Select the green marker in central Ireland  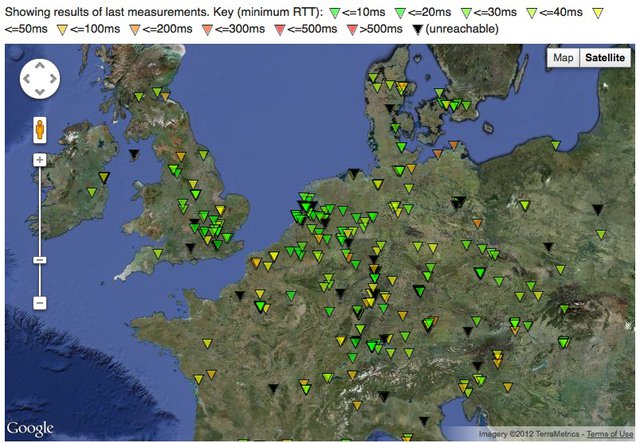91,192
